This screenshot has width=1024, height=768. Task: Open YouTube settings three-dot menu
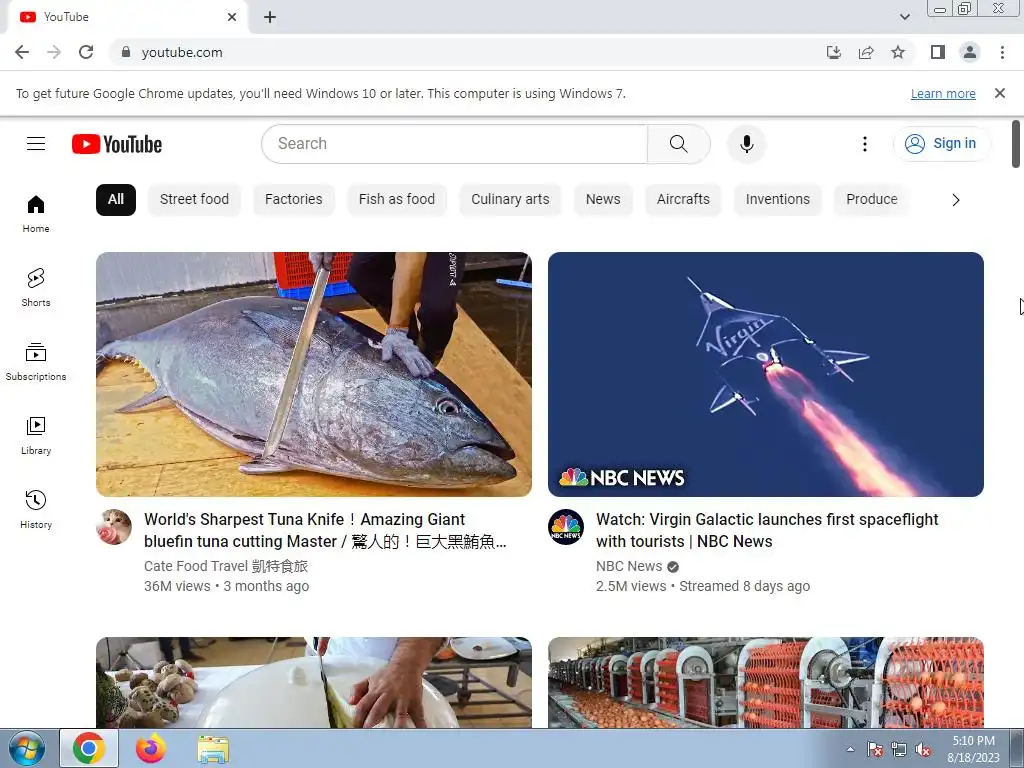[x=865, y=144]
